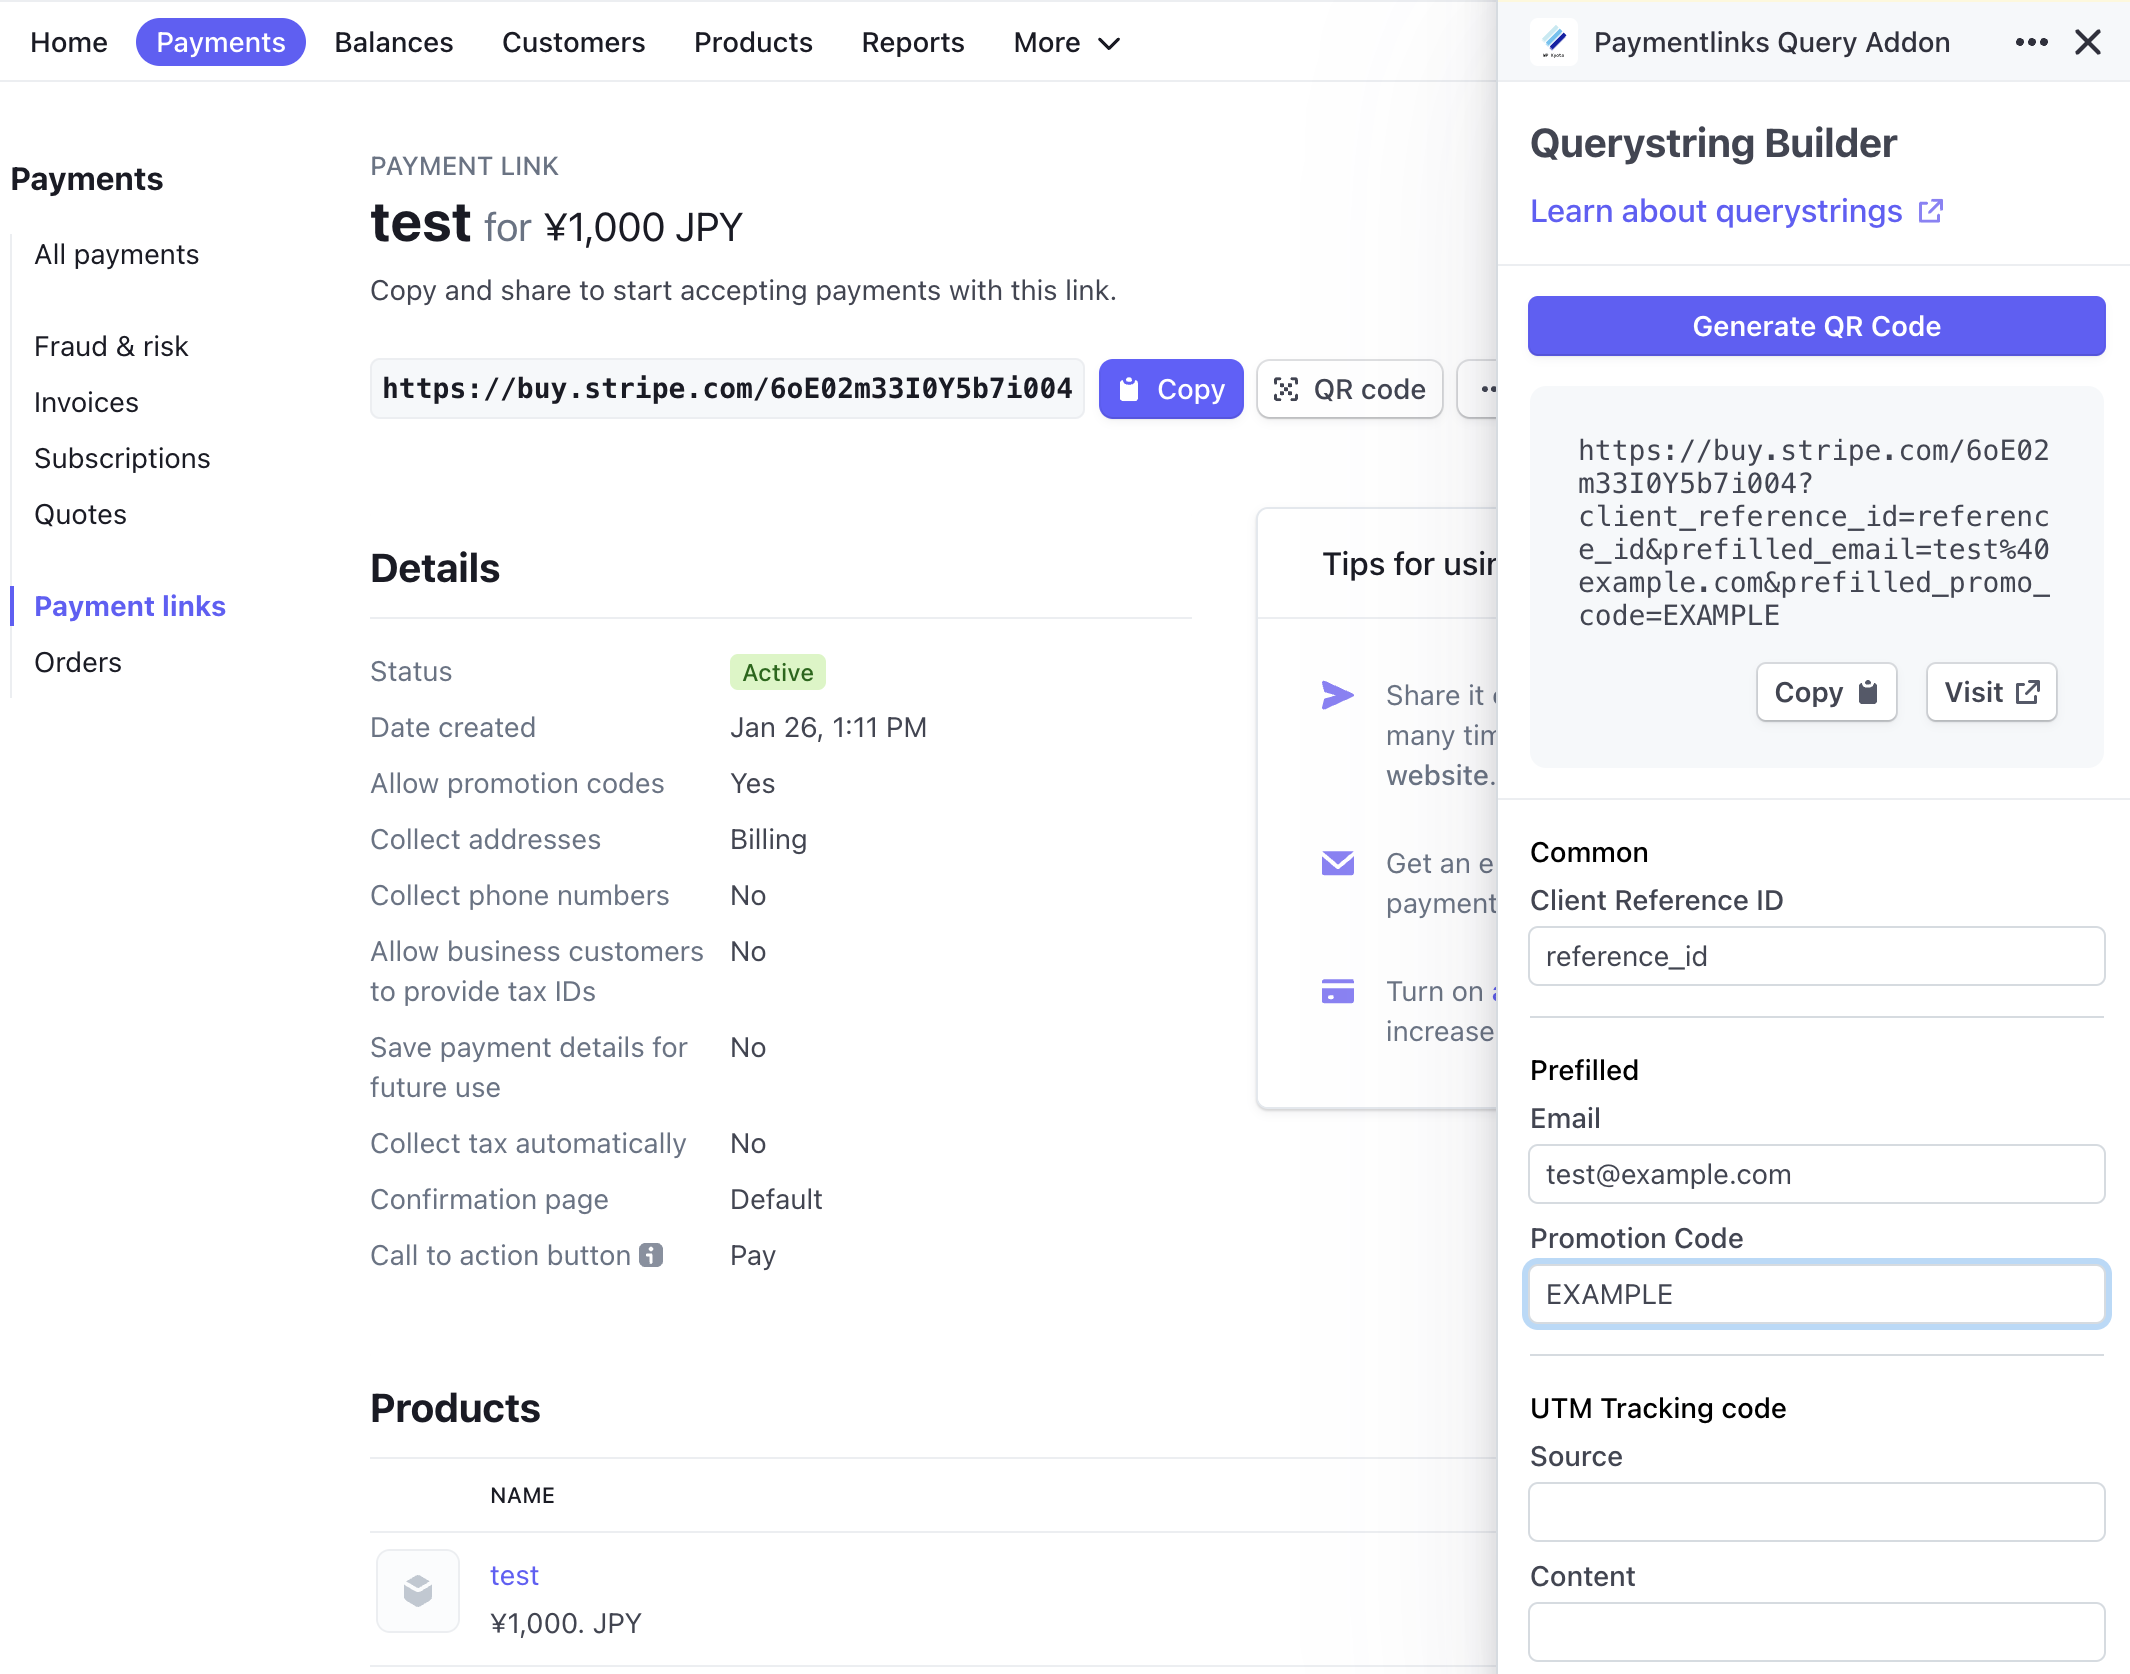Navigate to Reports in the top menu
Screen dimensions: 2130x1674
(x=912, y=42)
